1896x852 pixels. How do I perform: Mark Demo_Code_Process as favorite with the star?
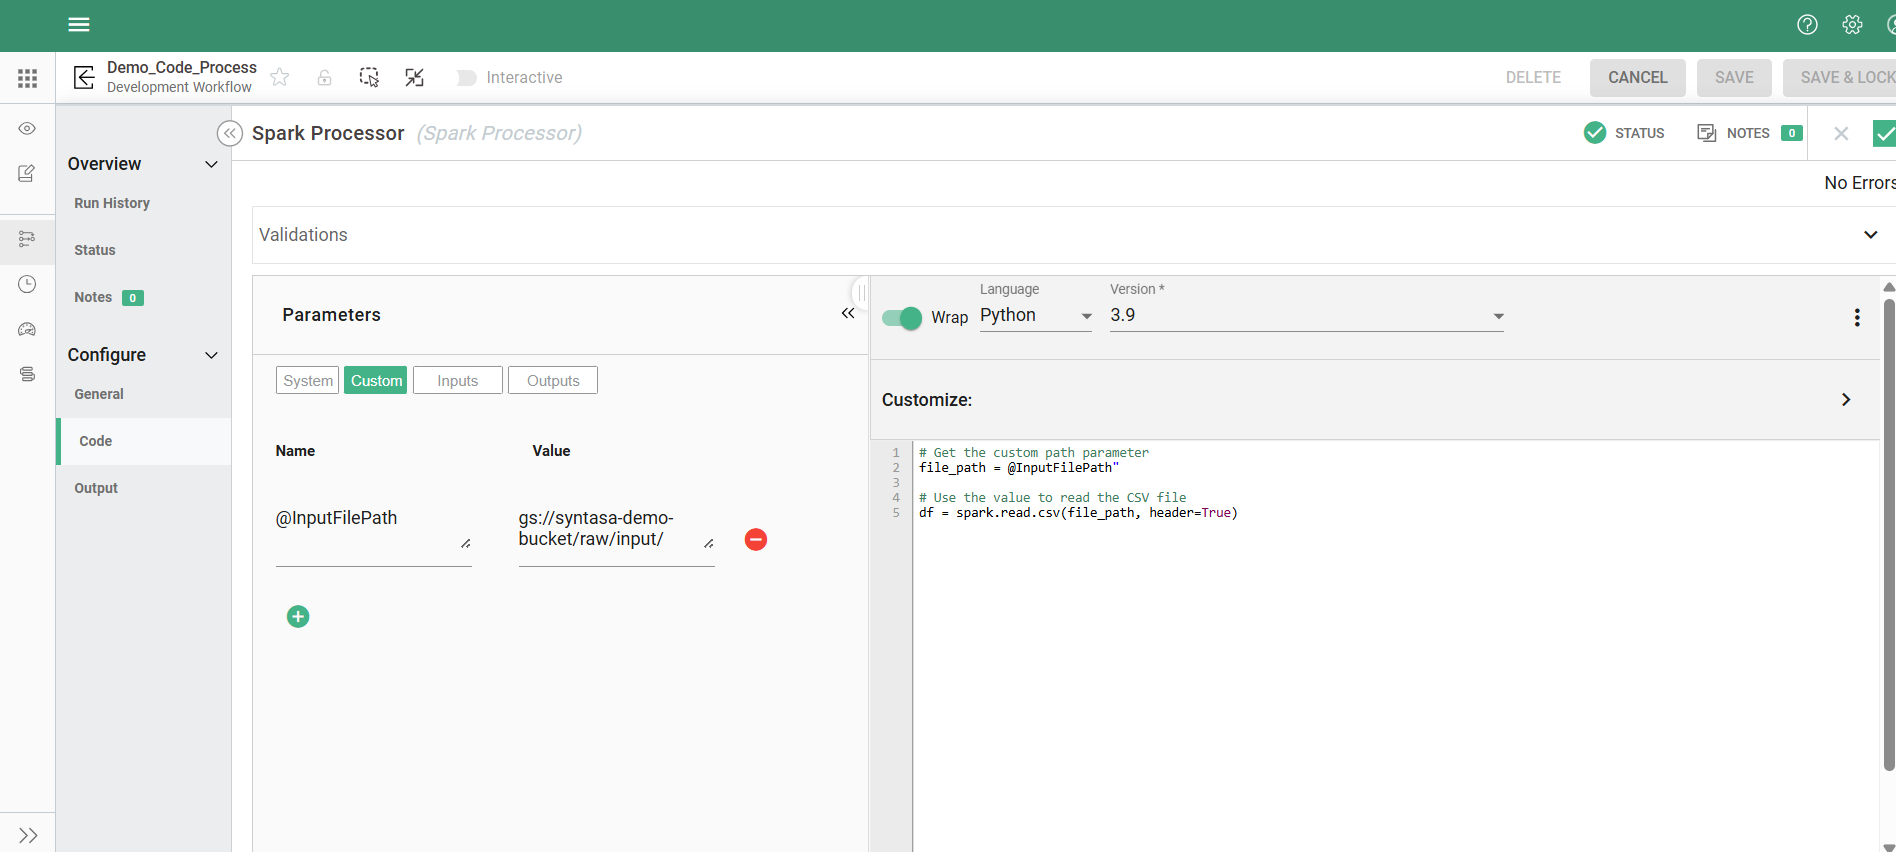click(280, 78)
